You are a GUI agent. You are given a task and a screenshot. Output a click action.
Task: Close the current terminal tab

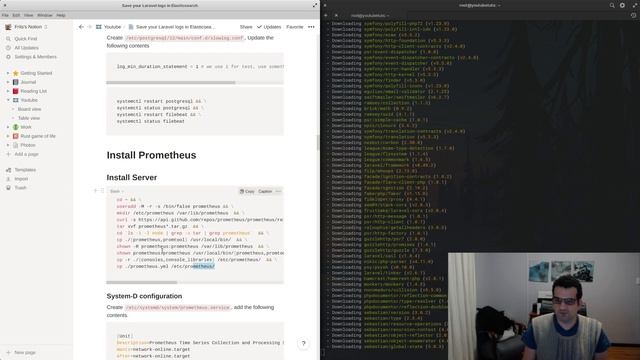[336, 16]
